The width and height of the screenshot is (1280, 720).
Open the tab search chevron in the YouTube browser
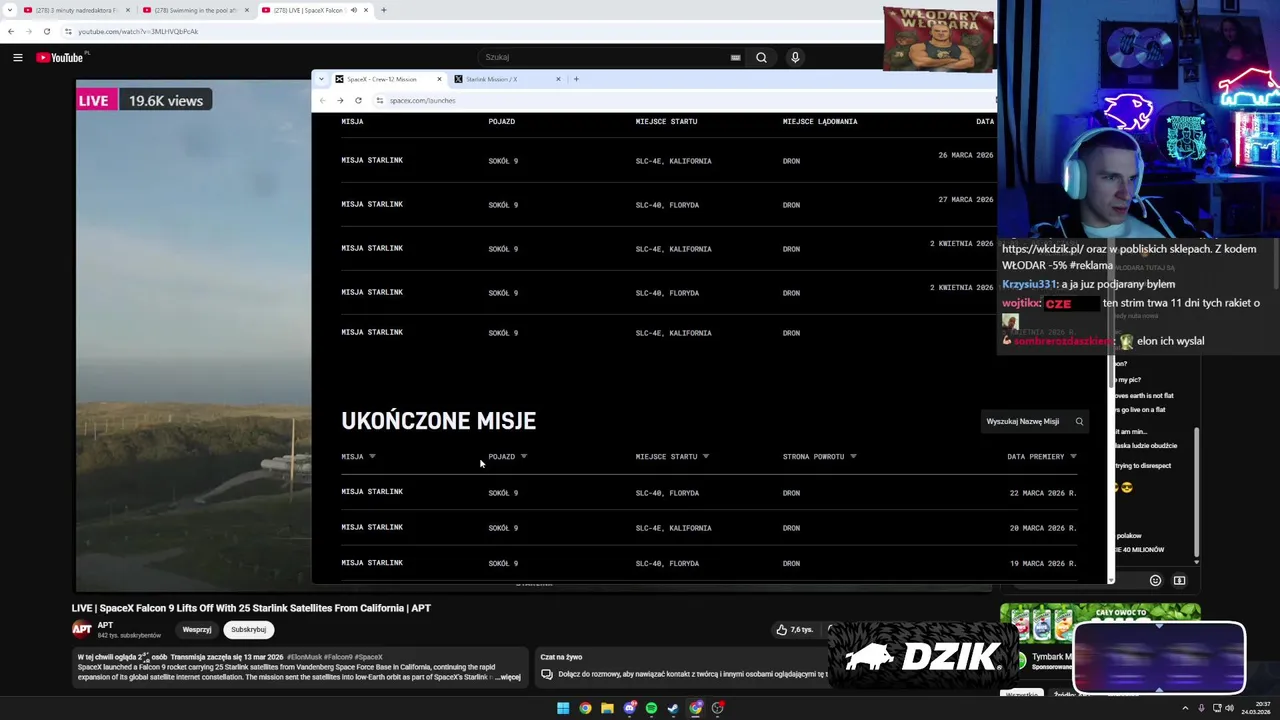(x=10, y=10)
